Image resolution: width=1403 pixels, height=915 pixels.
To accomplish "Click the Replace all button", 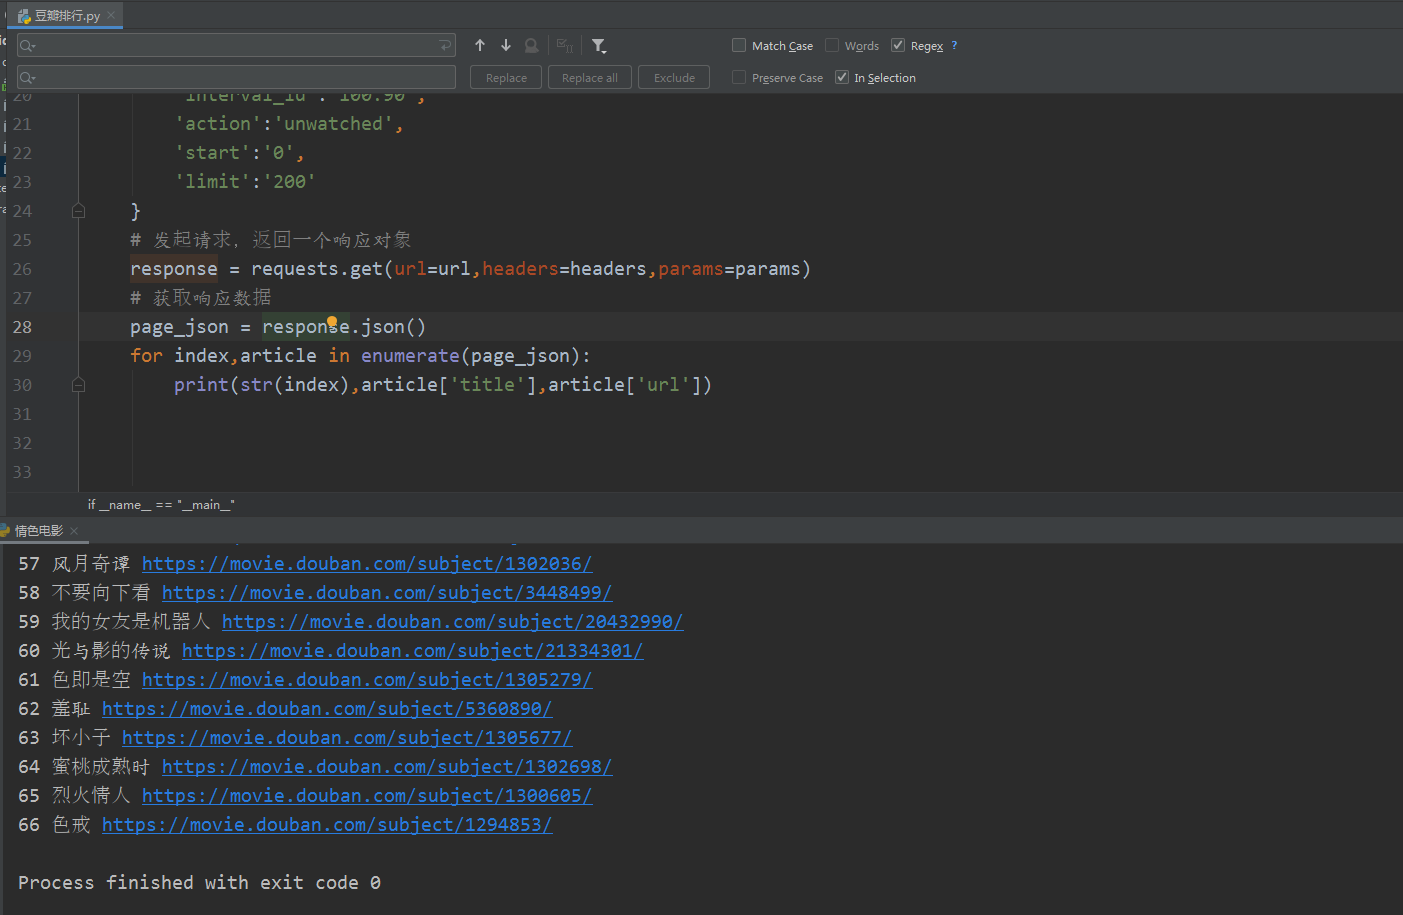I will pyautogui.click(x=590, y=77).
